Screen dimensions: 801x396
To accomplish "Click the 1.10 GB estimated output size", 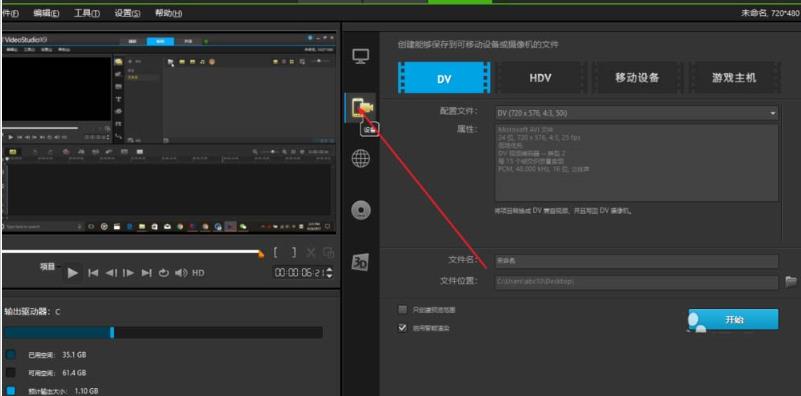I will 86,391.
